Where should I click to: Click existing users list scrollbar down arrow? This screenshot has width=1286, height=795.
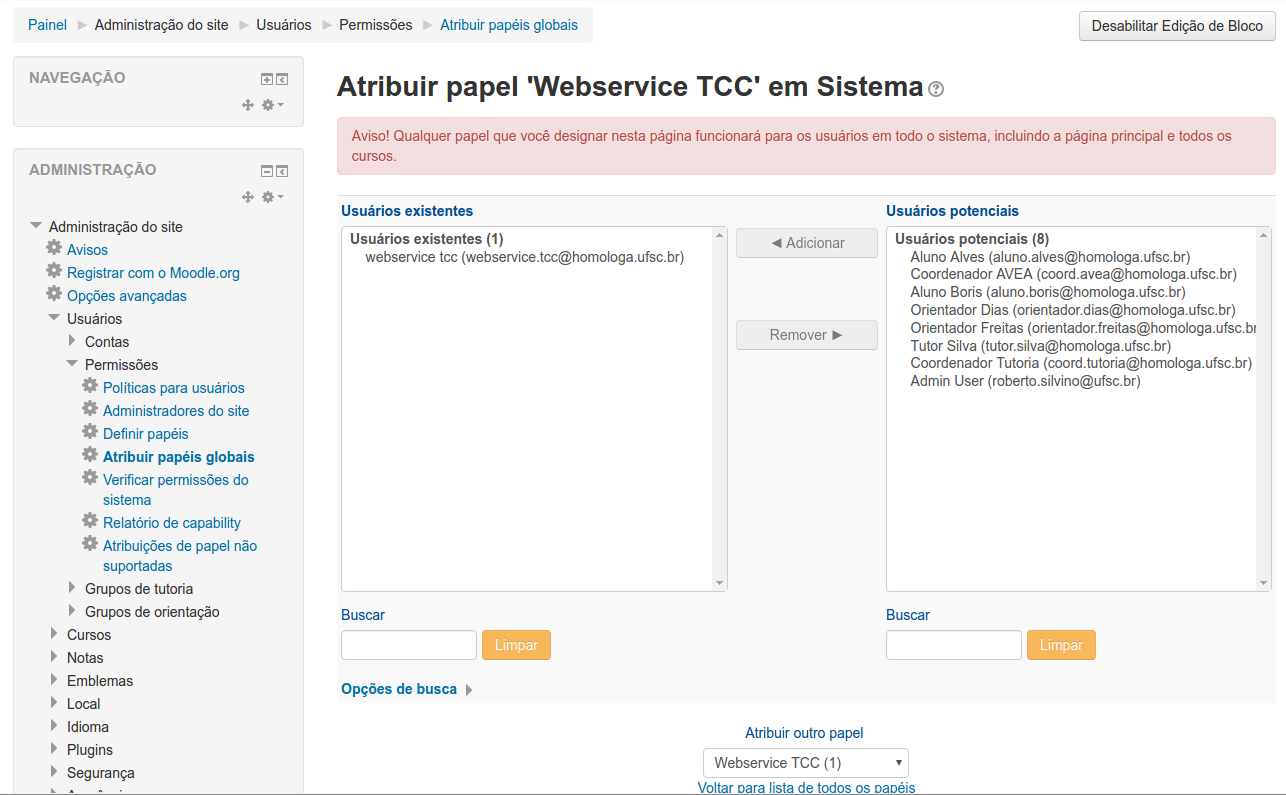click(x=719, y=583)
